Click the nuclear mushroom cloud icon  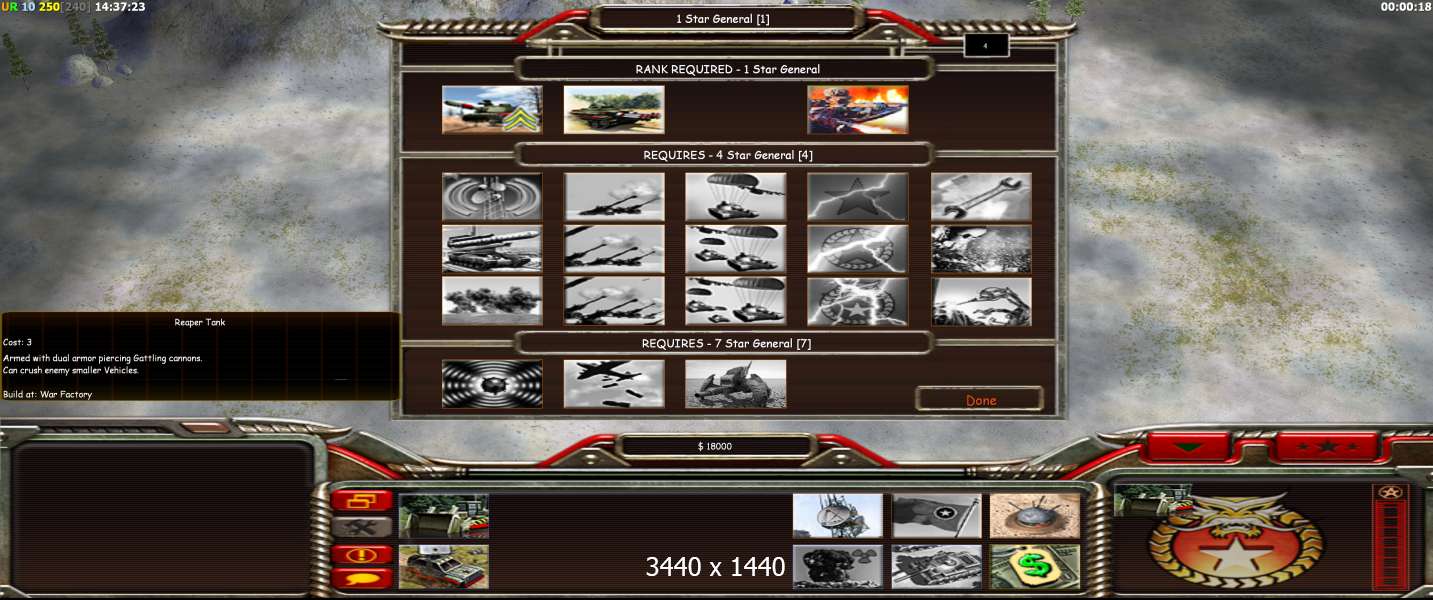tap(838, 567)
